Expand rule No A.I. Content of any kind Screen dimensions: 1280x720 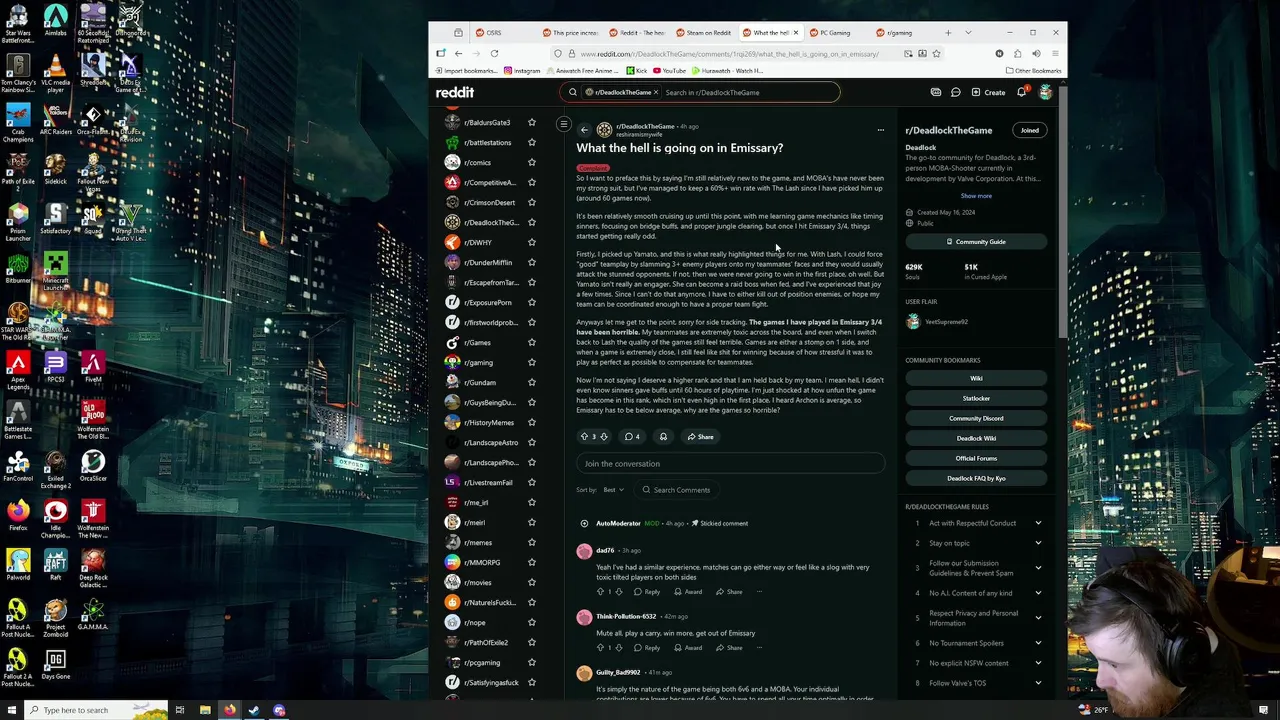tap(1038, 593)
